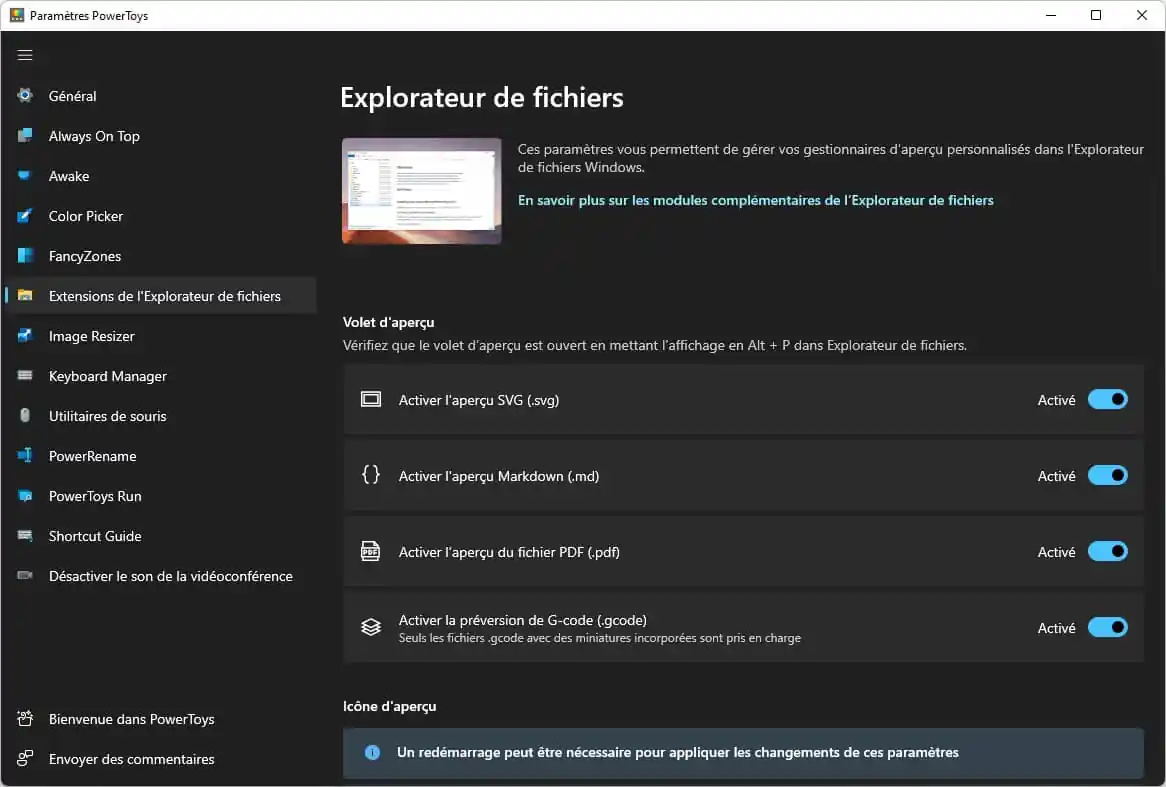Click the Activer la préversion de G-code label
This screenshot has height=787, width=1166.
tap(523, 620)
